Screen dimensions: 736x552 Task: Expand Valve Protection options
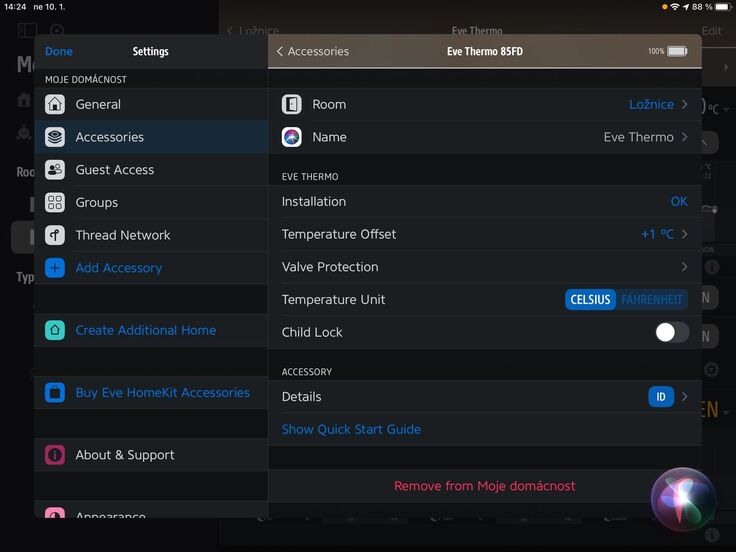pos(484,267)
